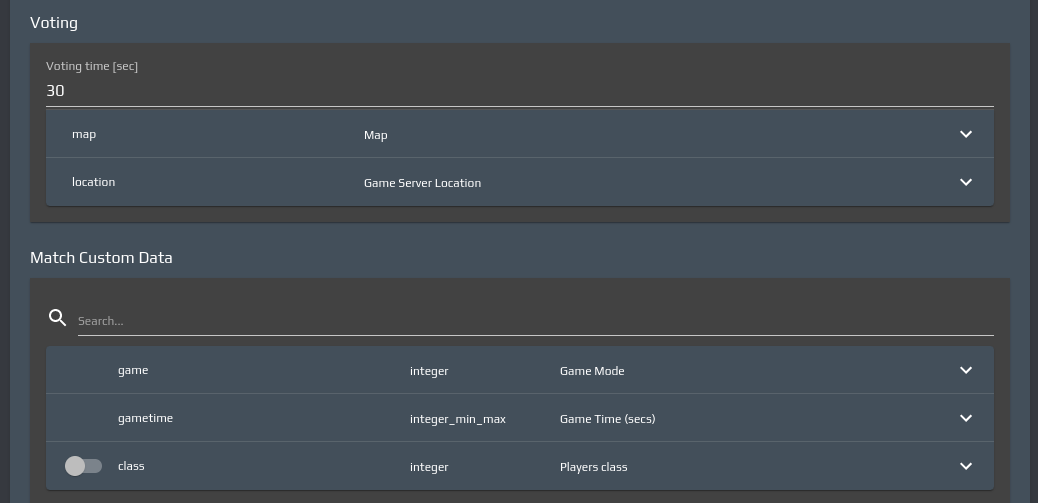The height and width of the screenshot is (503, 1038).
Task: Select the location row name
Action: tap(93, 182)
